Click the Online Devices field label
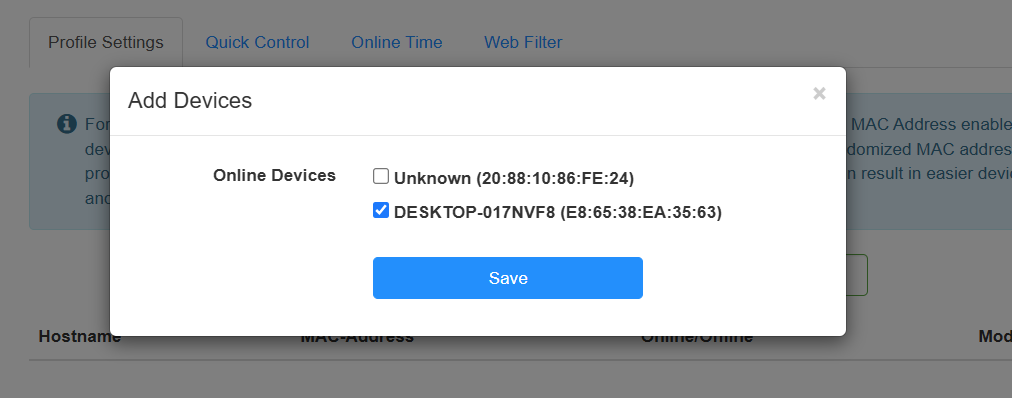 coord(274,175)
